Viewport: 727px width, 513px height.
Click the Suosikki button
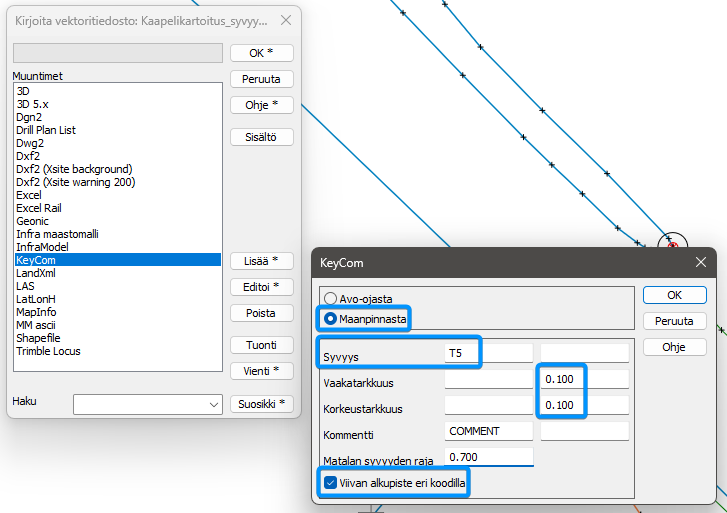pos(261,404)
